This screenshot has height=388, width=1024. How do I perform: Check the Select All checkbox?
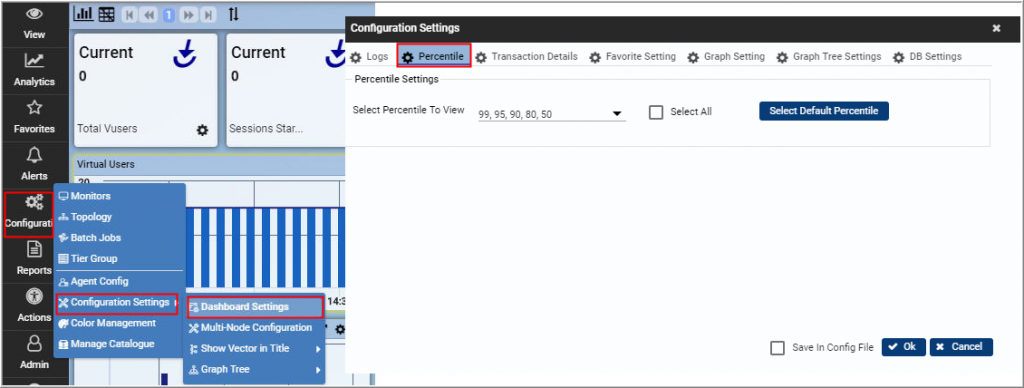[656, 112]
